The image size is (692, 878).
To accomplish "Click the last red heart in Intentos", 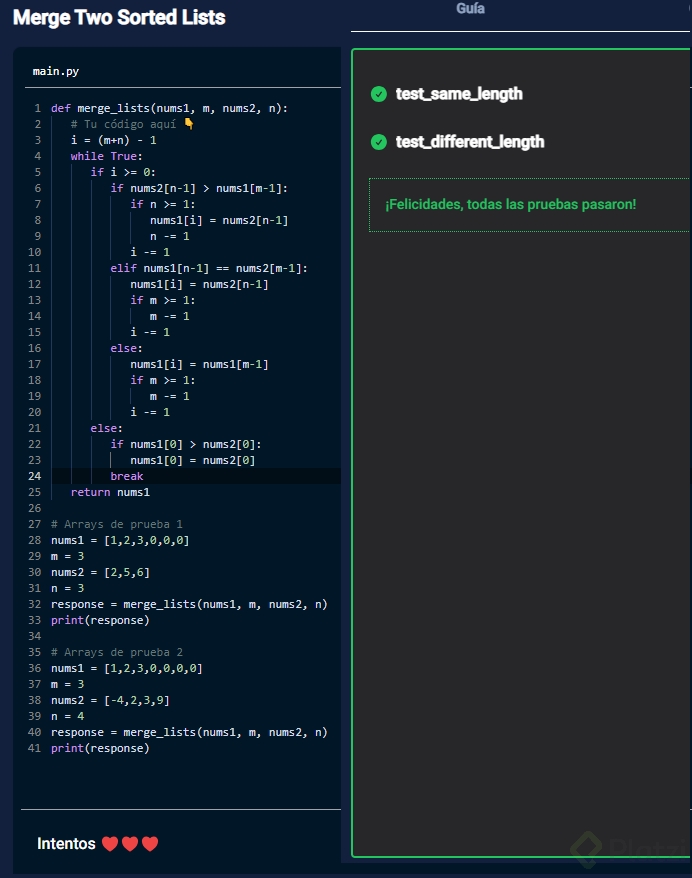I will point(150,844).
